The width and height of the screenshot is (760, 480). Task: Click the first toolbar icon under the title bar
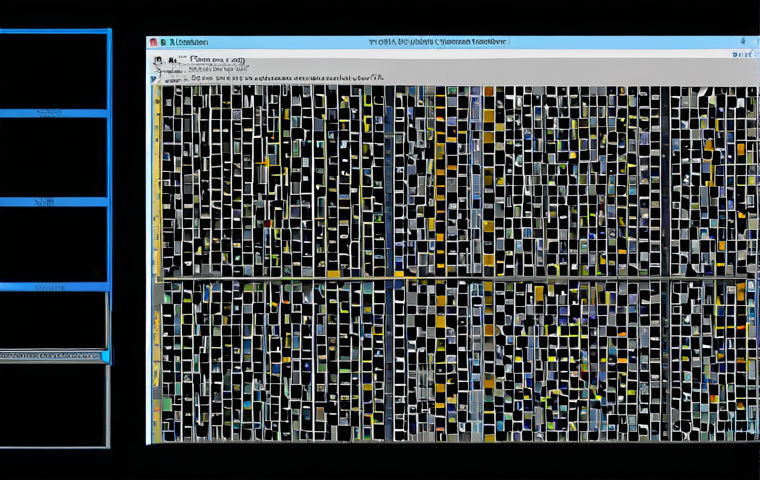158,61
